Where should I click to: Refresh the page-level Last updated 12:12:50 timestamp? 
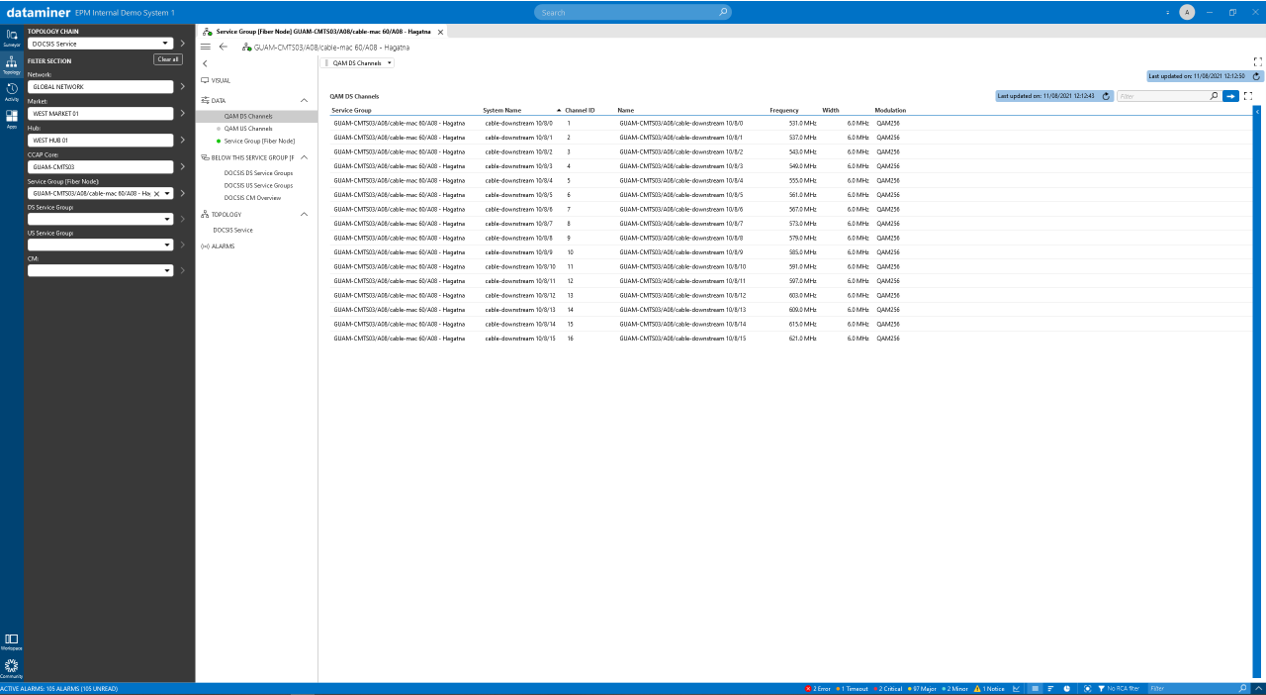pyautogui.click(x=1257, y=76)
